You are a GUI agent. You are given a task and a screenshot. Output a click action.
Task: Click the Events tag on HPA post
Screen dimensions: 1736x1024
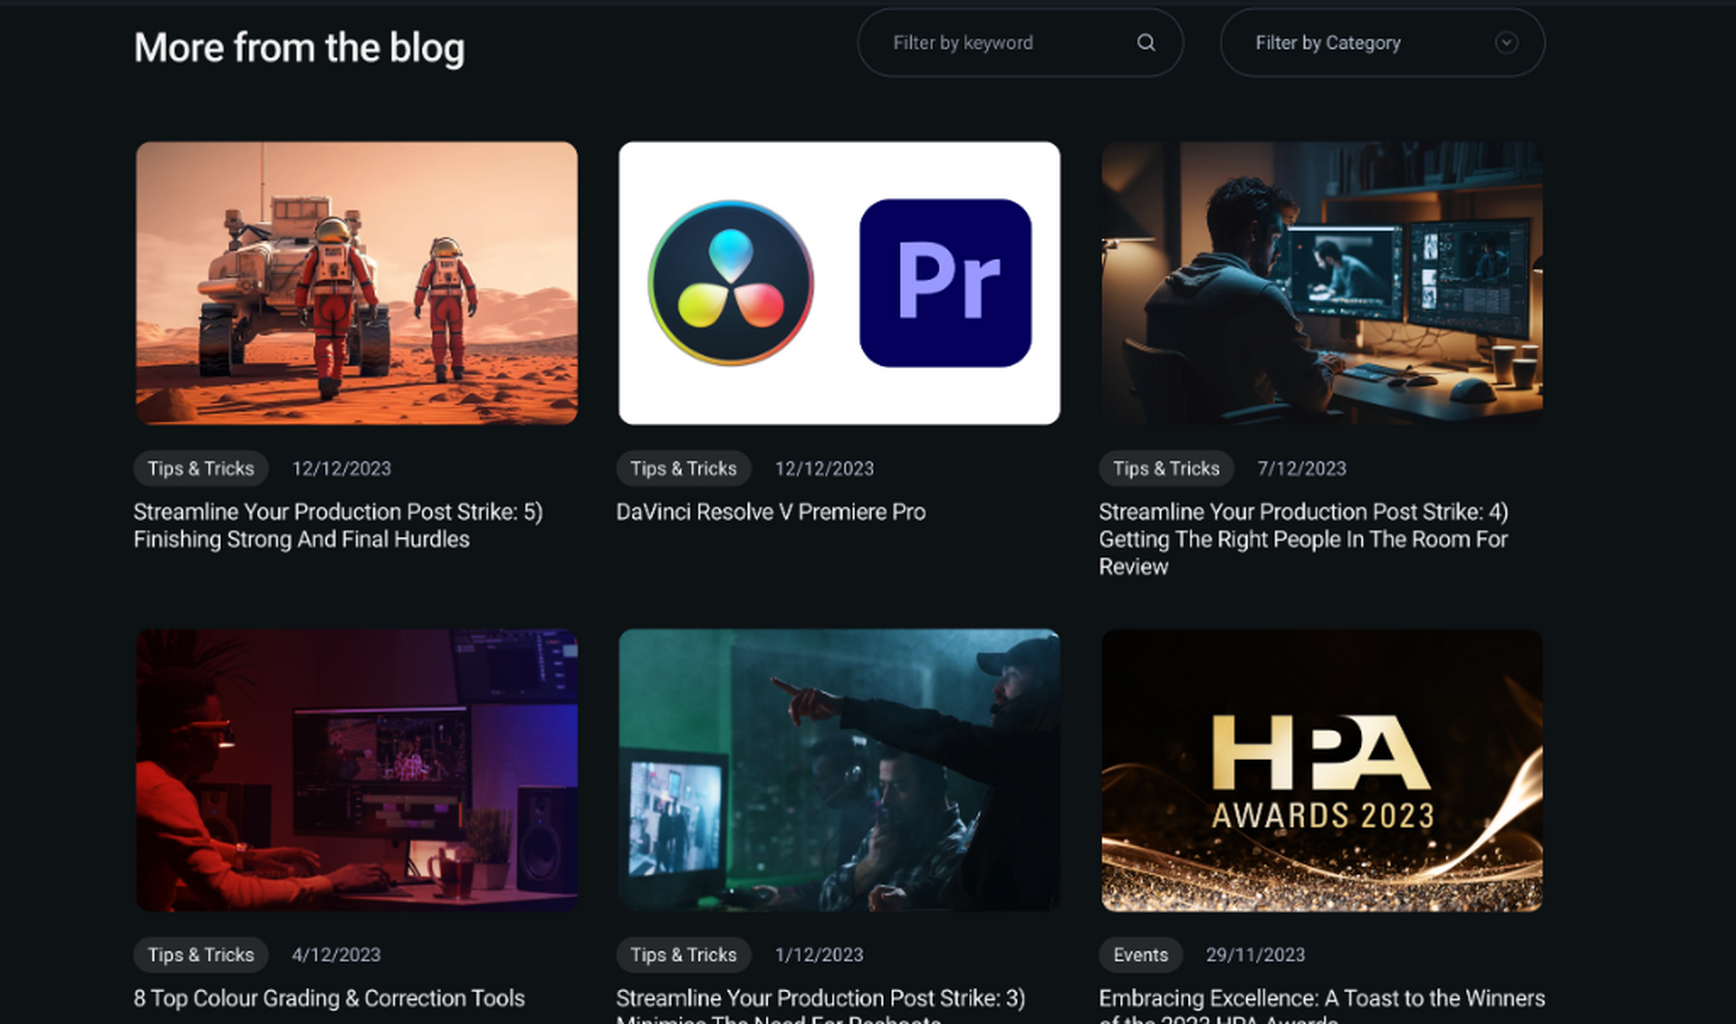1141,955
